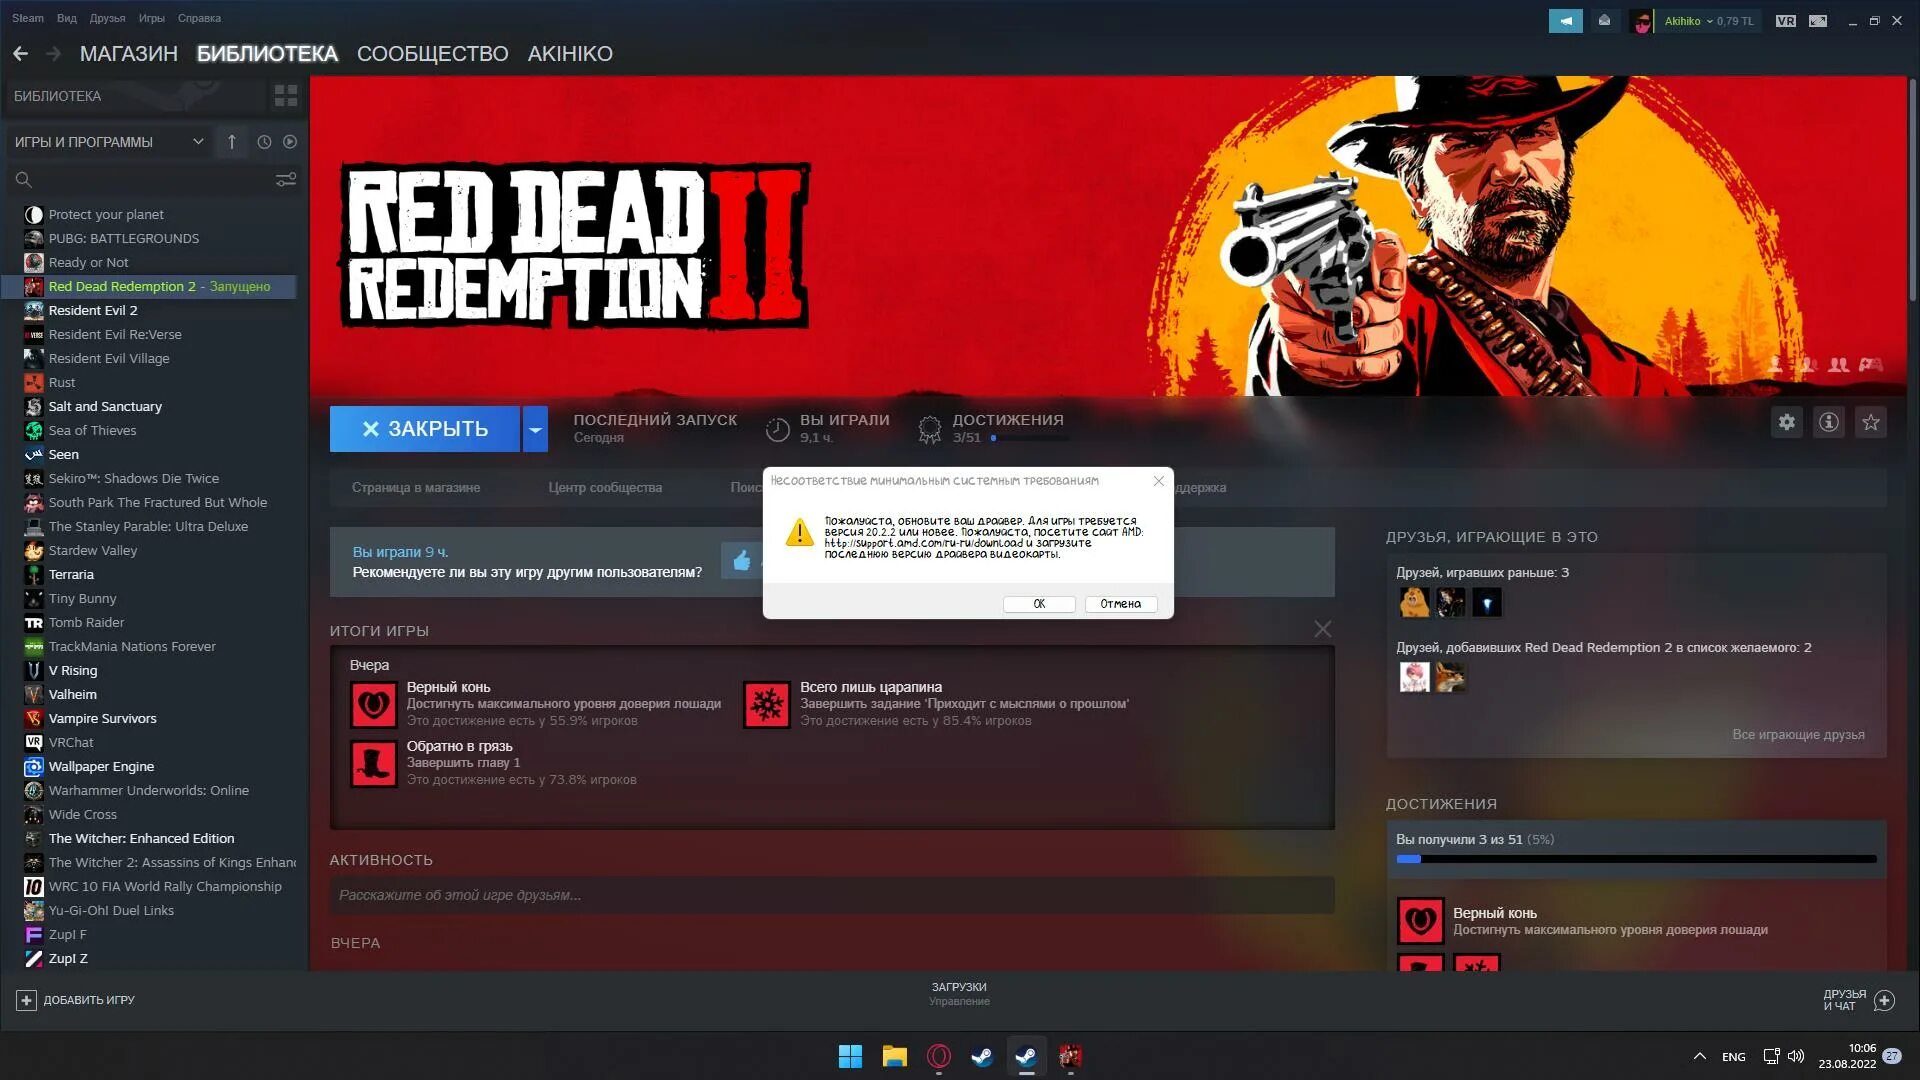1920x1080 pixels.
Task: Click the achievements progress bar
Action: [1636, 858]
